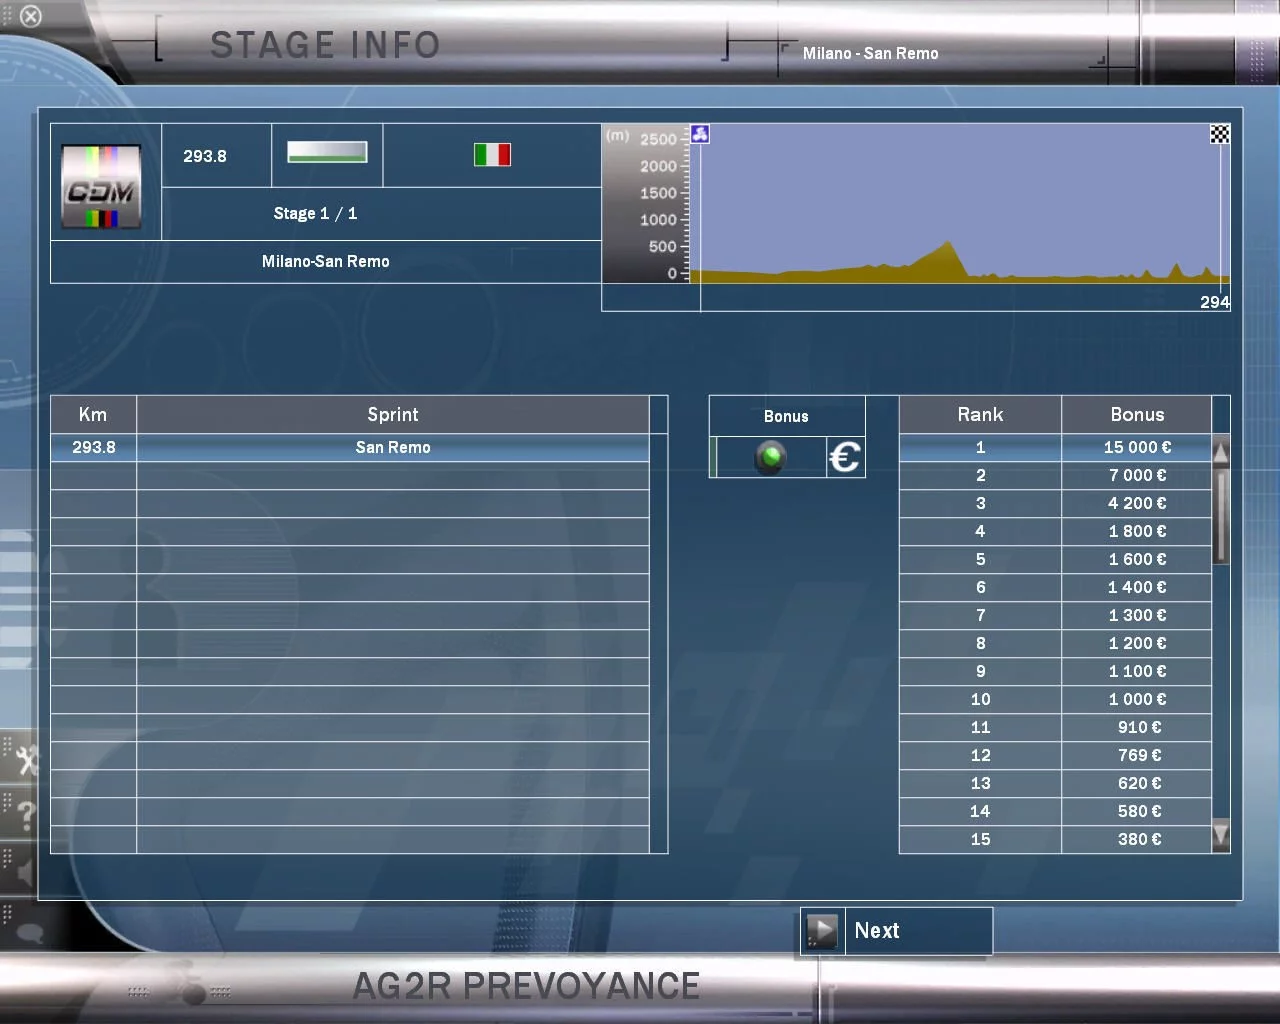
Task: Open the tools settings icon in sidebar
Action: [x=25, y=761]
